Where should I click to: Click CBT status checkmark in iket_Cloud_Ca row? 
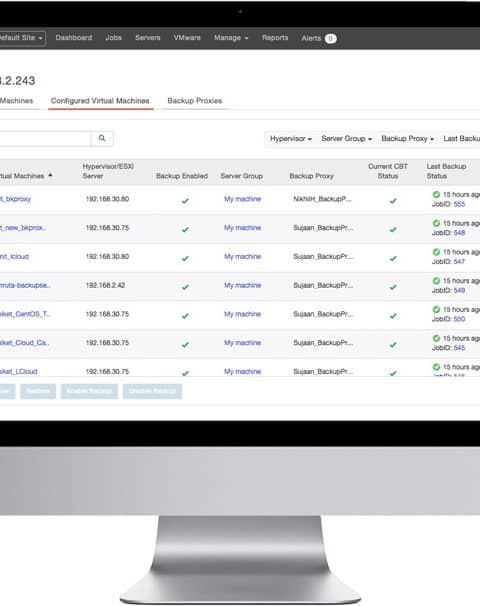(x=393, y=344)
